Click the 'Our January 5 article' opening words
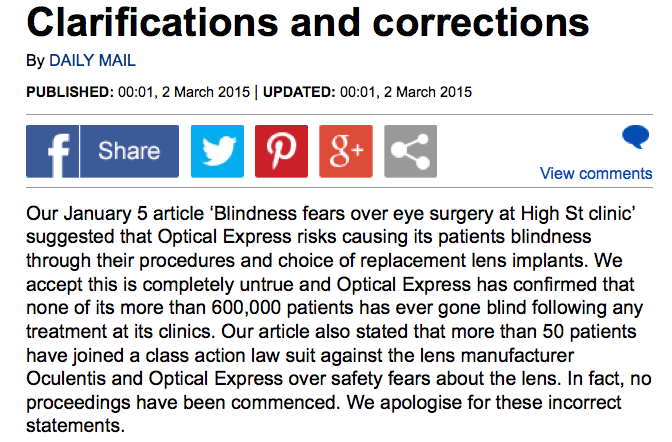672x442 pixels. click(x=115, y=213)
